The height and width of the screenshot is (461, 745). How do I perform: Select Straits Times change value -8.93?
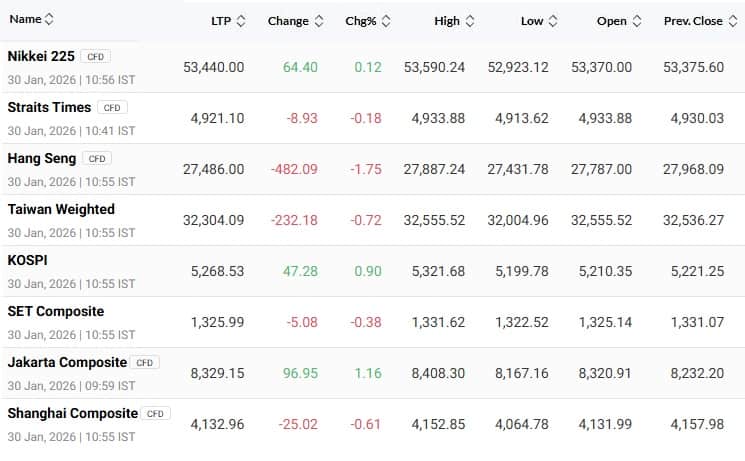tap(302, 118)
